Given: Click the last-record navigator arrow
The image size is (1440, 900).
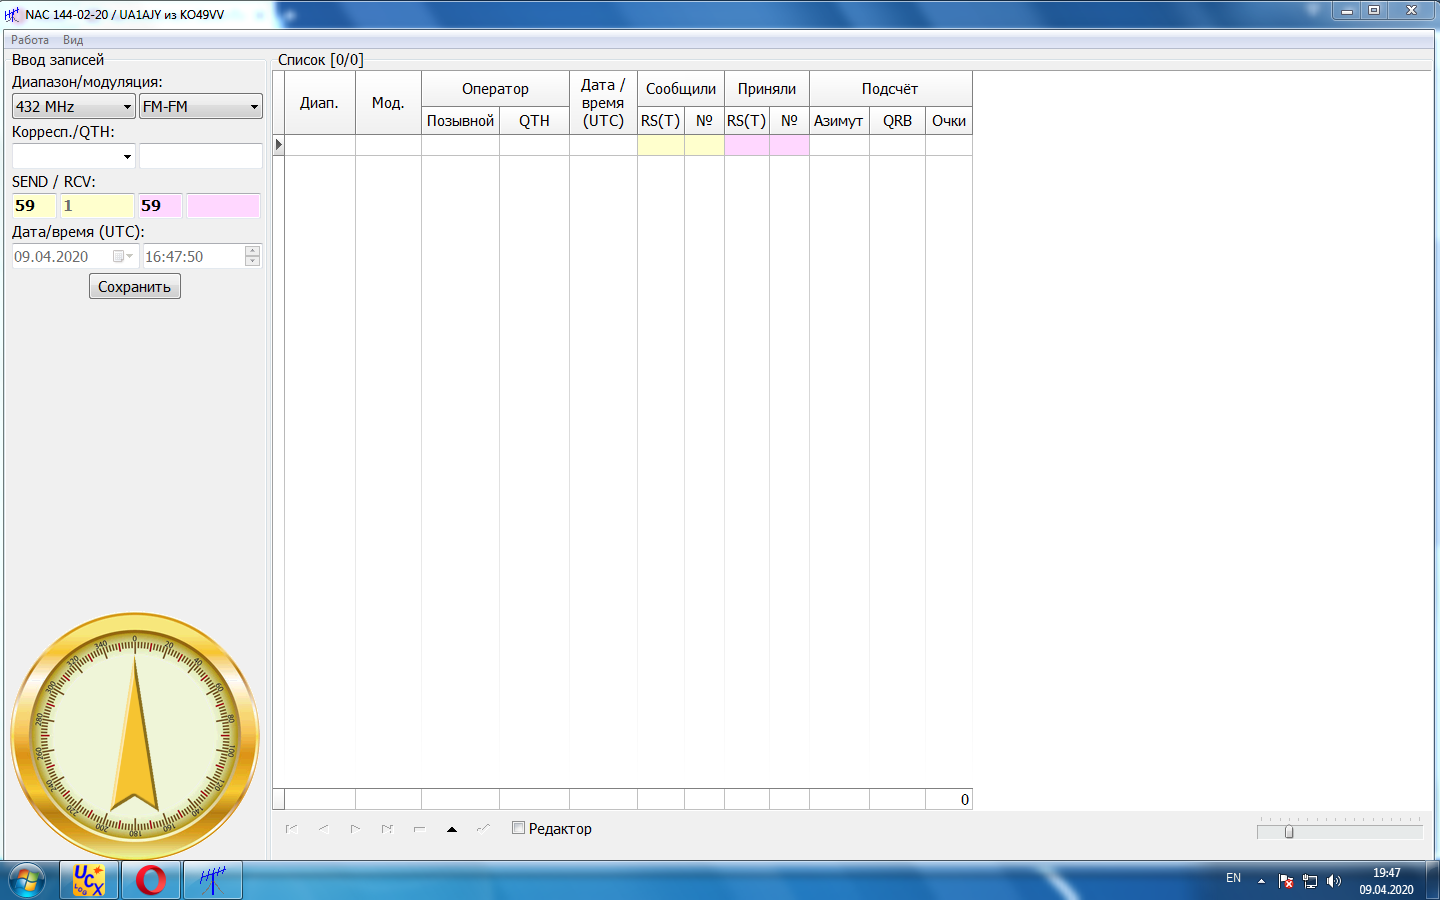Looking at the screenshot, I should tap(387, 829).
